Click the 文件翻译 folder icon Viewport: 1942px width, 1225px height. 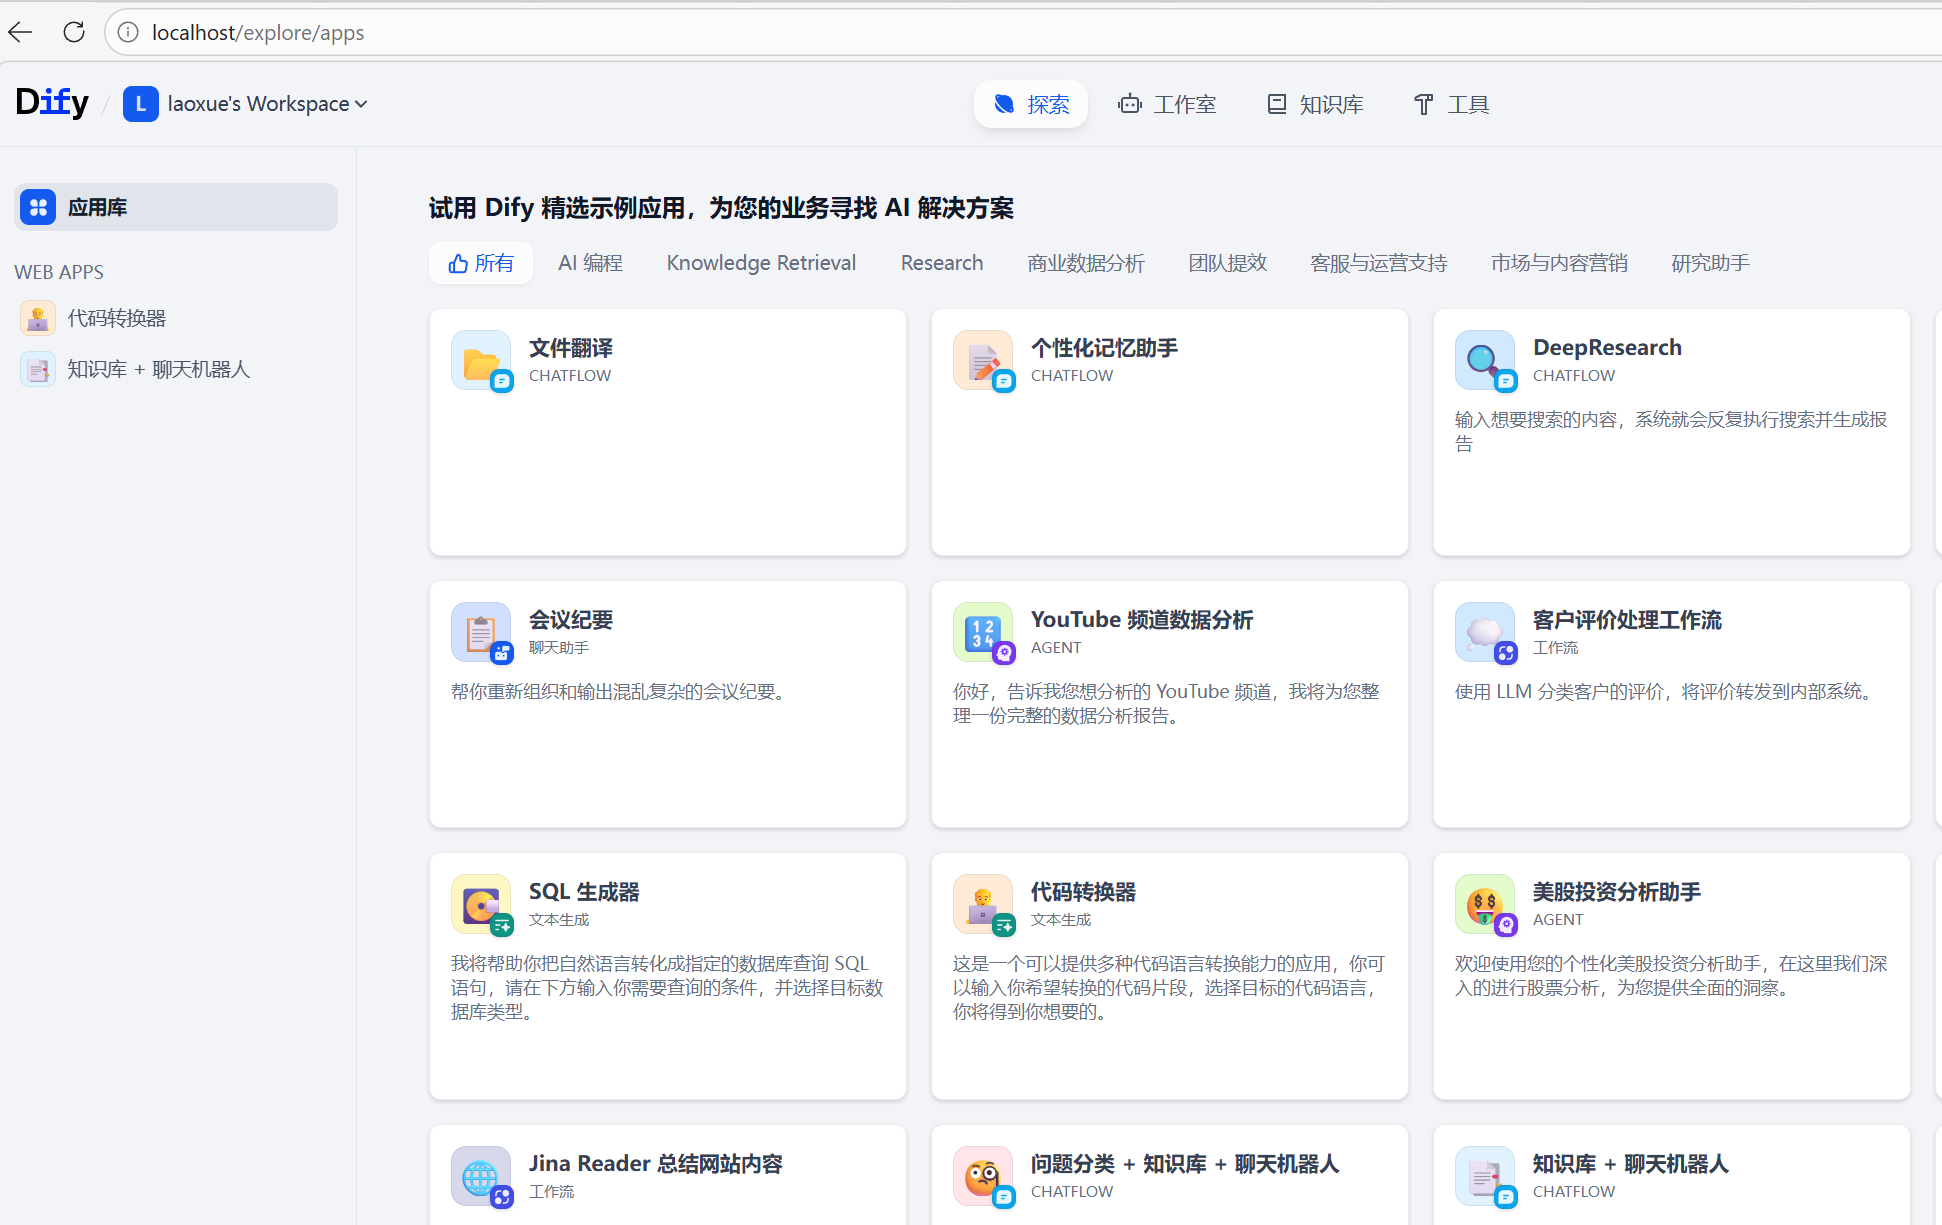click(481, 361)
